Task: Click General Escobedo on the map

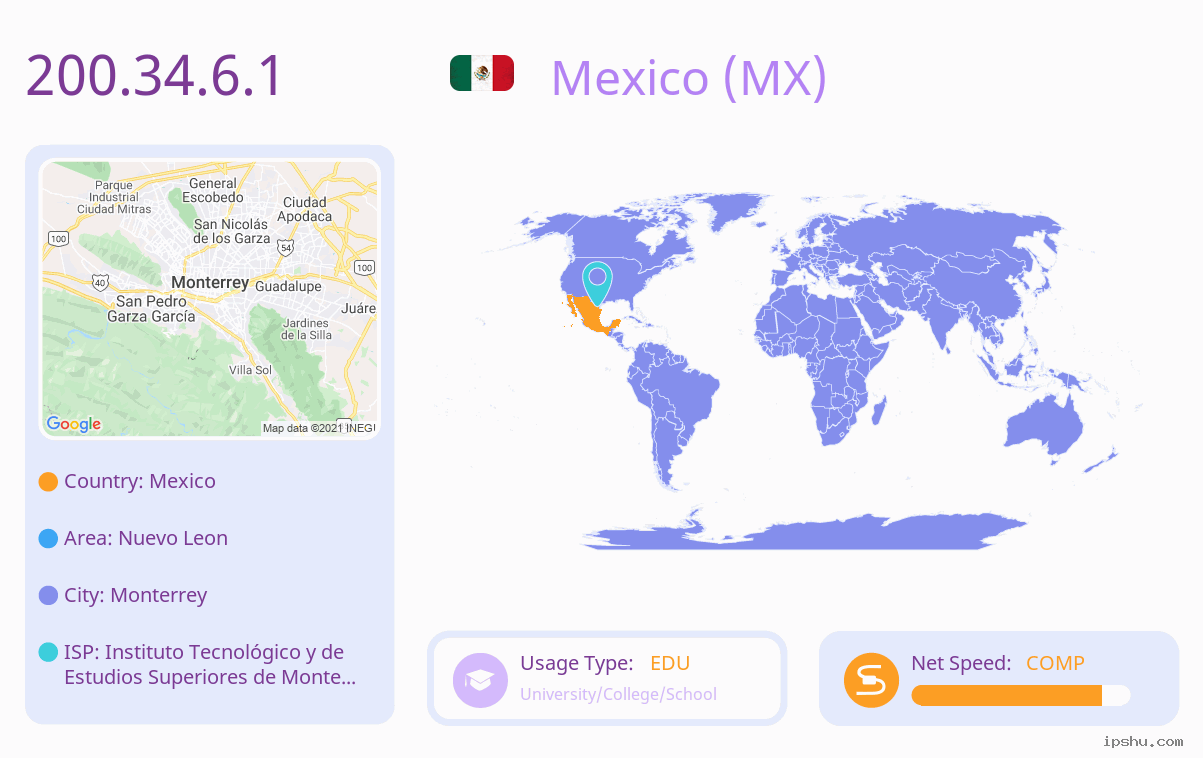Action: click(213, 190)
